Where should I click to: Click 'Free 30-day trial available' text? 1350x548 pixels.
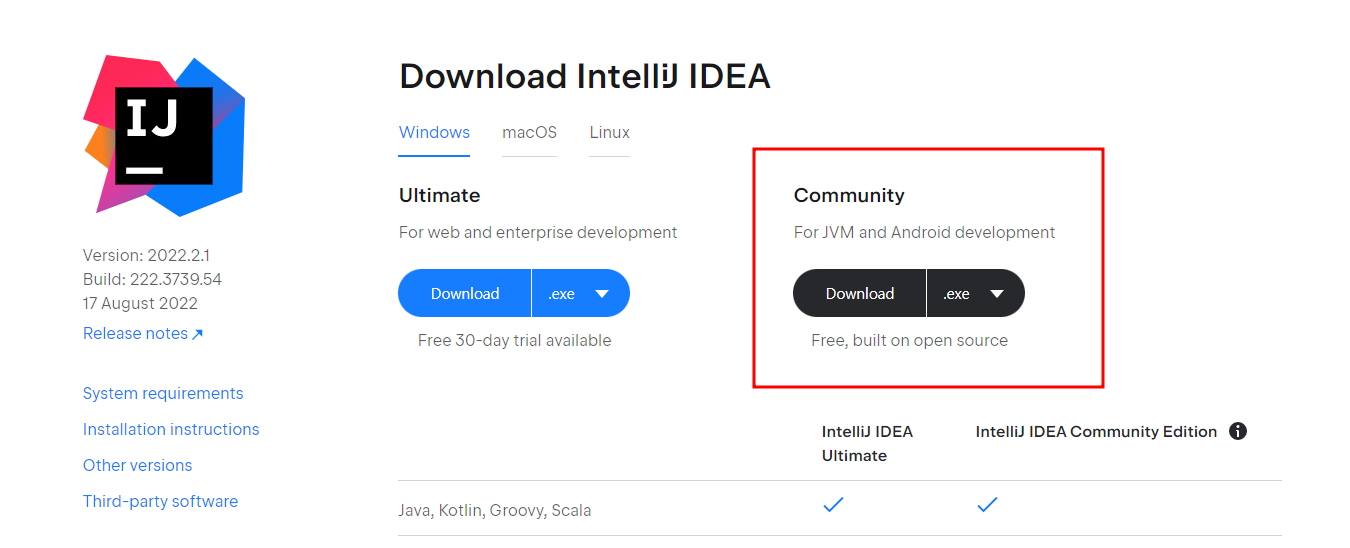pos(514,340)
